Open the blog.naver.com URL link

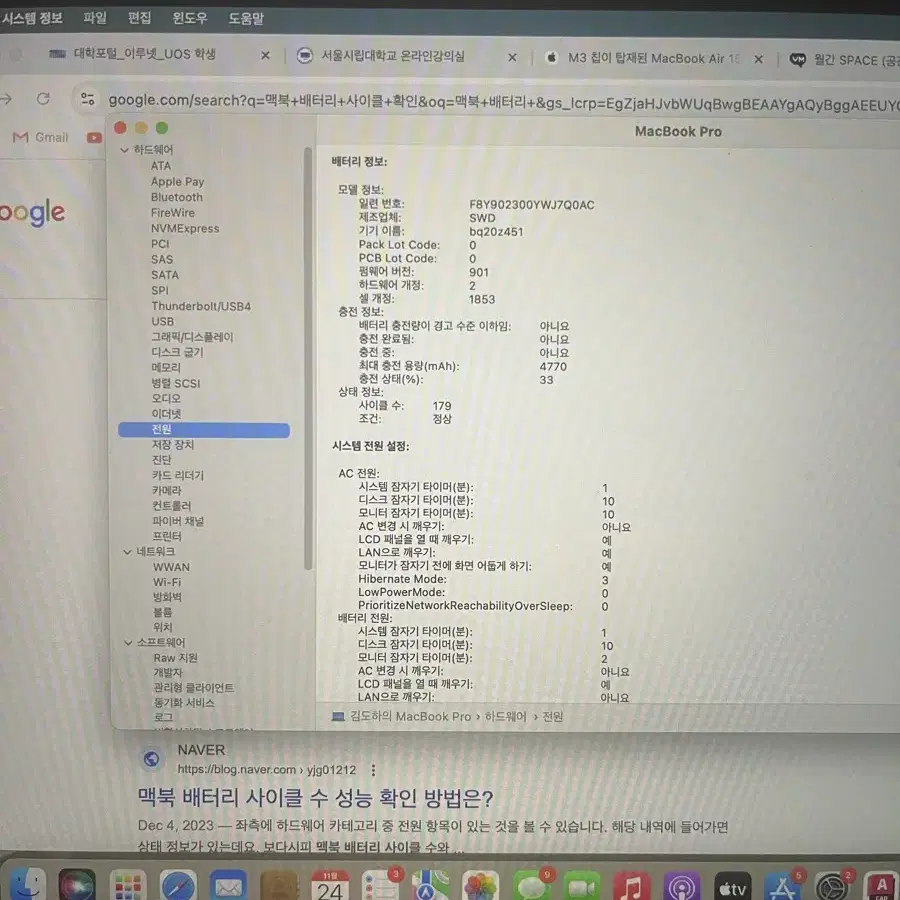coord(266,770)
